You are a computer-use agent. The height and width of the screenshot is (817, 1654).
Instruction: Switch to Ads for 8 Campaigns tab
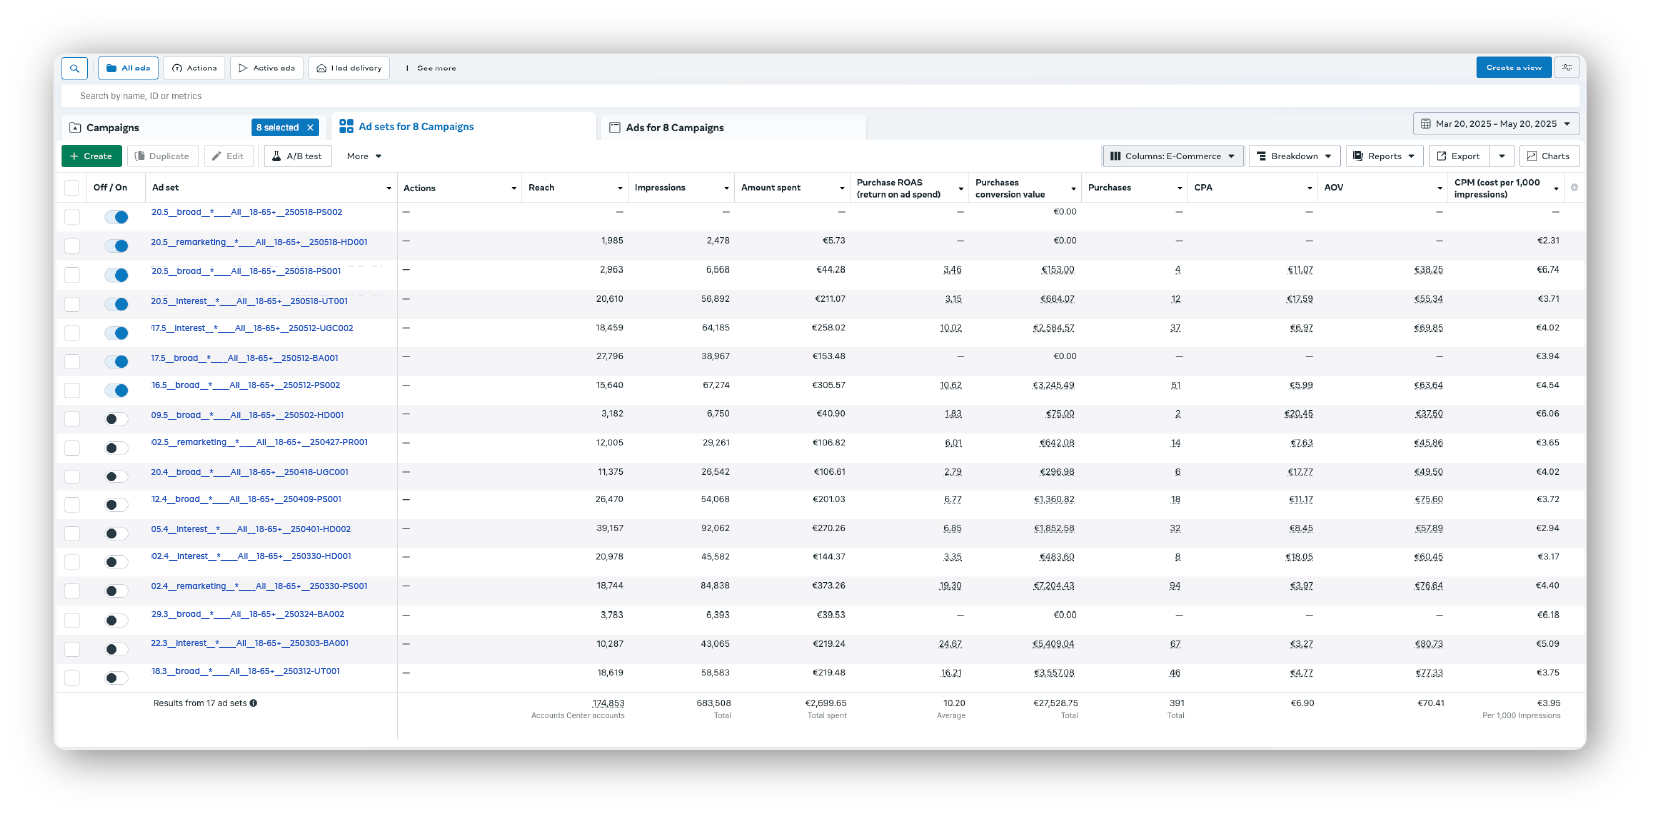674,128
